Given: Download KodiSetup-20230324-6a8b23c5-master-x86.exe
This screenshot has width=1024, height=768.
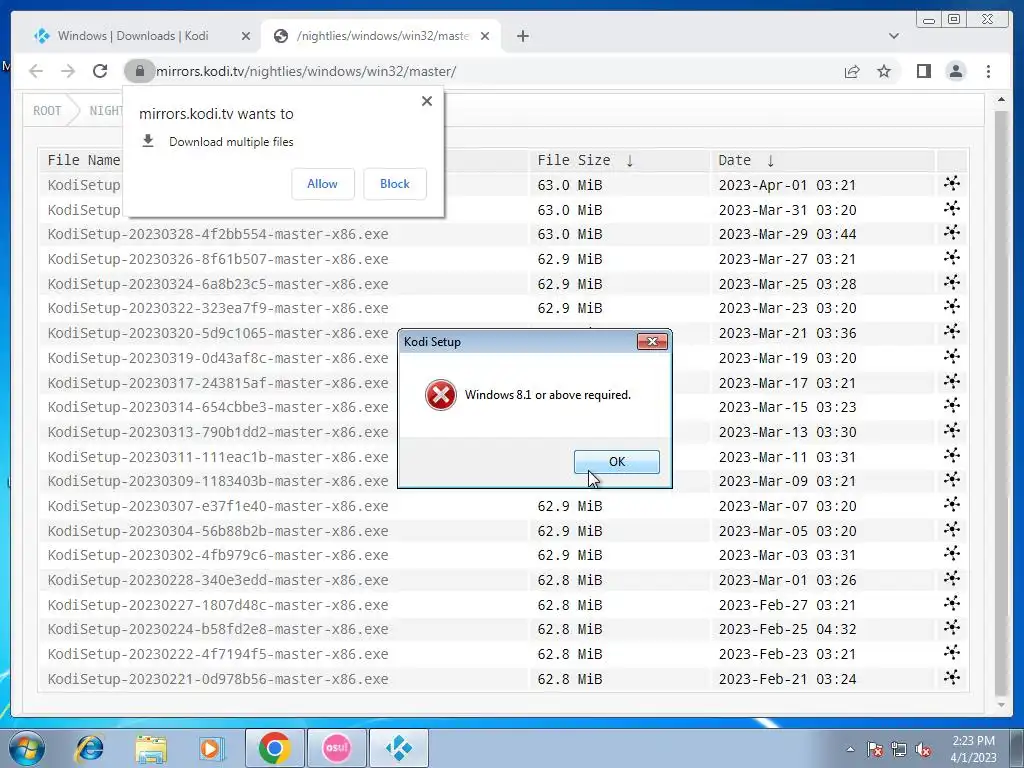Looking at the screenshot, I should pyautogui.click(x=218, y=284).
